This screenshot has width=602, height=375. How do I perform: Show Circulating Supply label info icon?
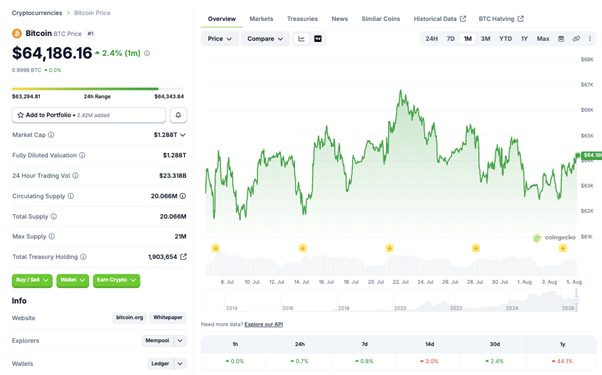coord(71,196)
